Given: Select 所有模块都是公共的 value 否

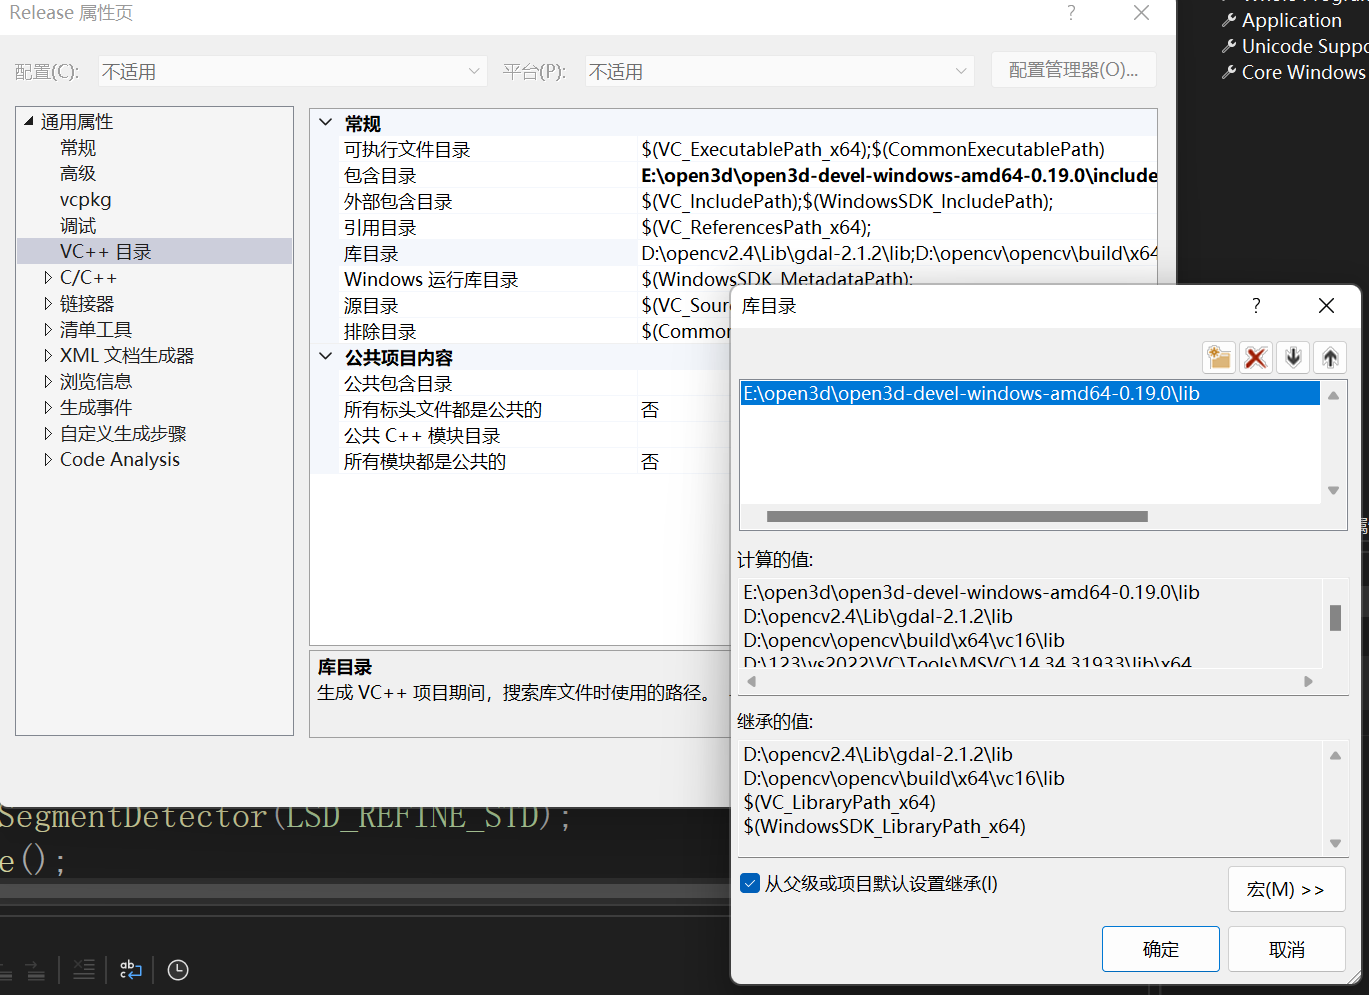Looking at the screenshot, I should (x=649, y=461).
